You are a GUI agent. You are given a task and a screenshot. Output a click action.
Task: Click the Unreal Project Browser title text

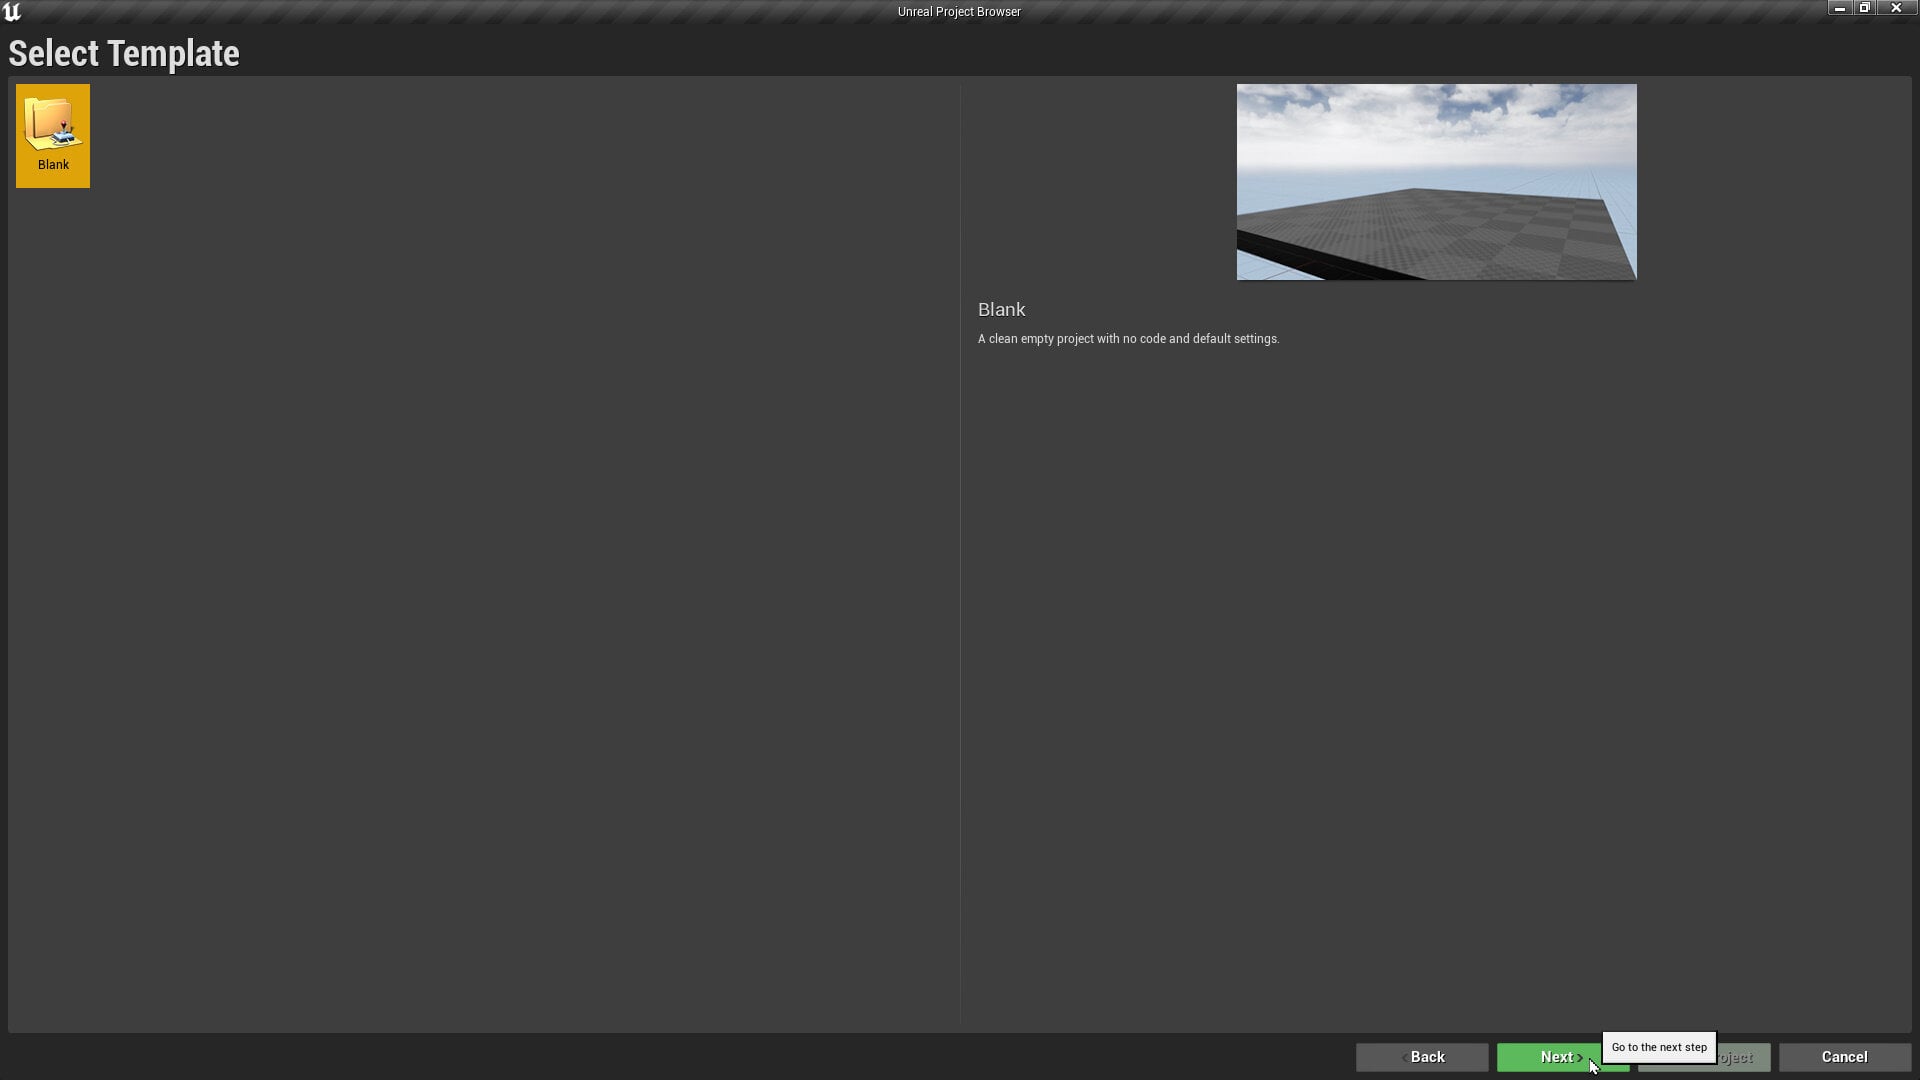coord(959,12)
